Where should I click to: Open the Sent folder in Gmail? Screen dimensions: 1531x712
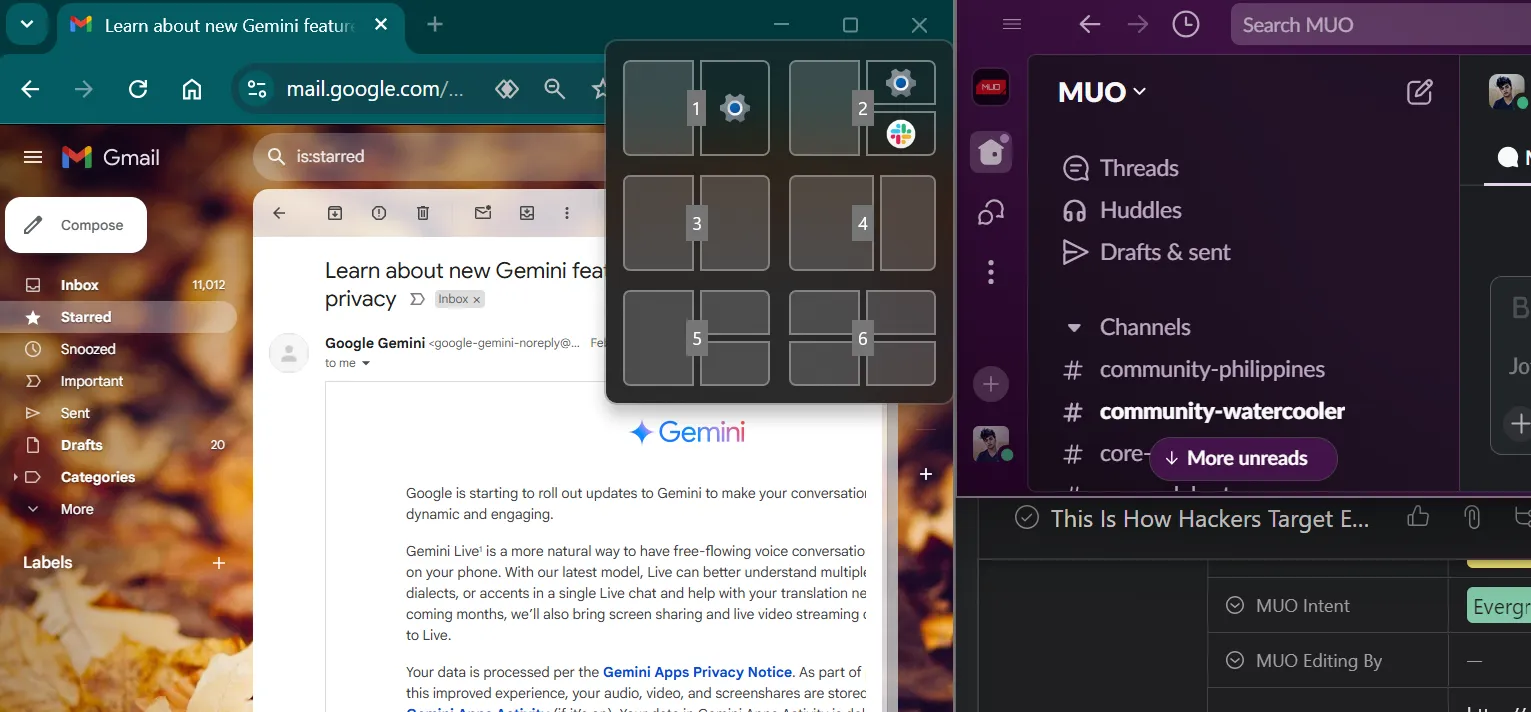pyautogui.click(x=118, y=413)
